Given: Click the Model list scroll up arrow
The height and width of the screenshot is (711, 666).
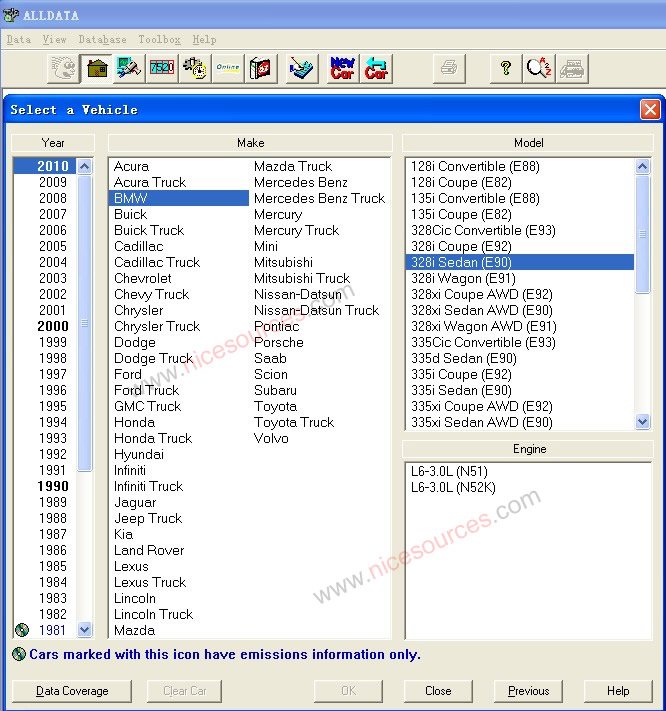Looking at the screenshot, I should click(642, 166).
